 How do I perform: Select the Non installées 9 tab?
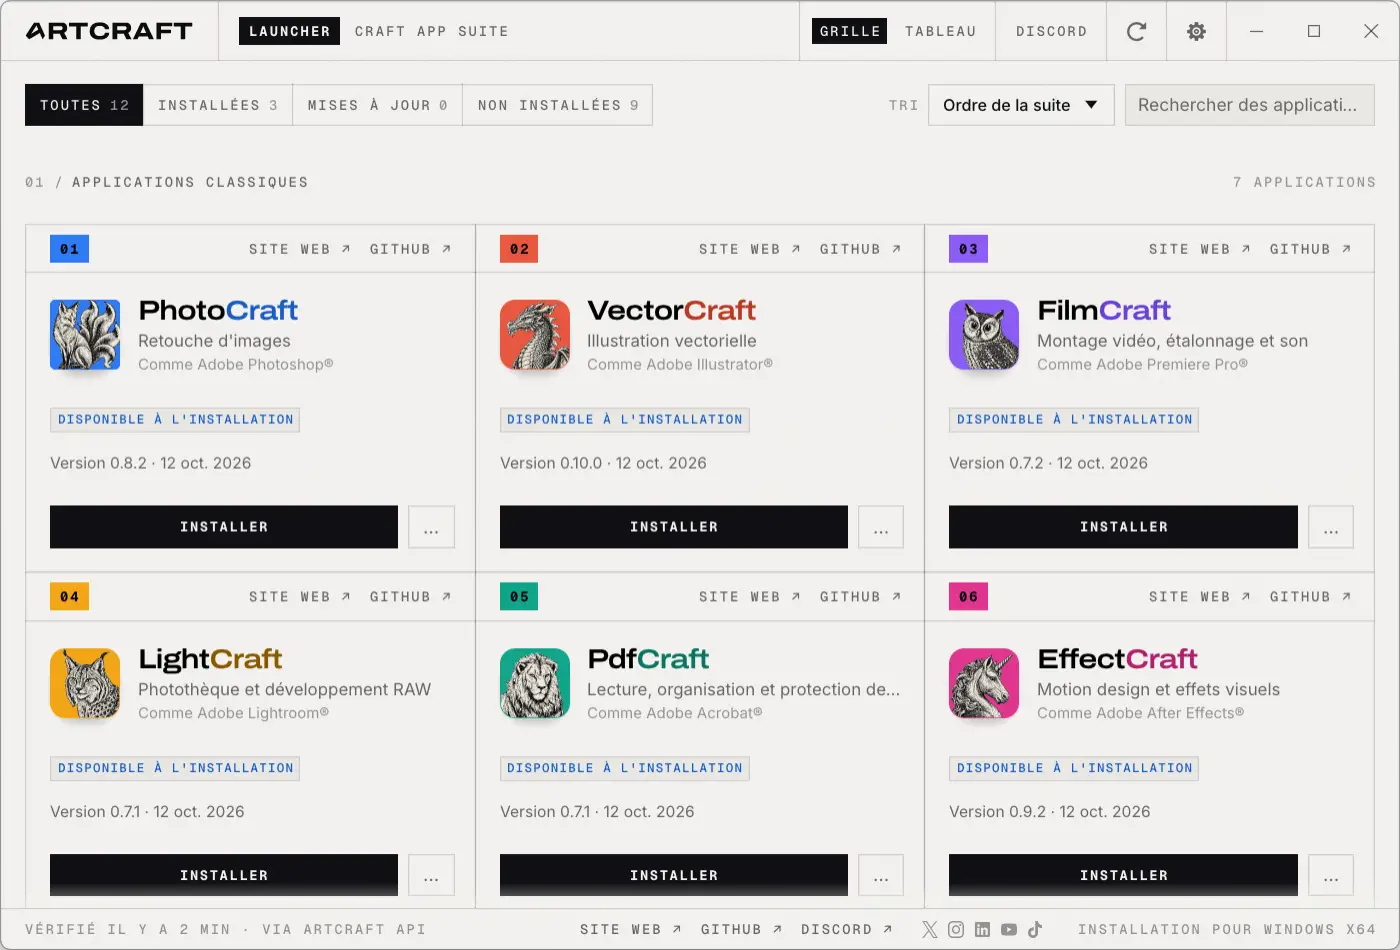point(558,105)
